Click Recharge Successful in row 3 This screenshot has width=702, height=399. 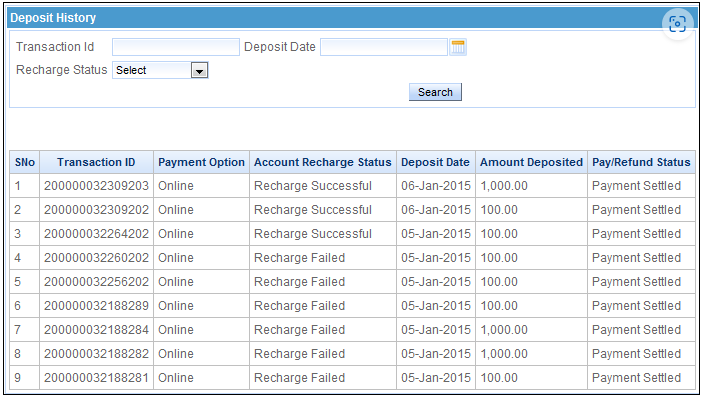313,234
